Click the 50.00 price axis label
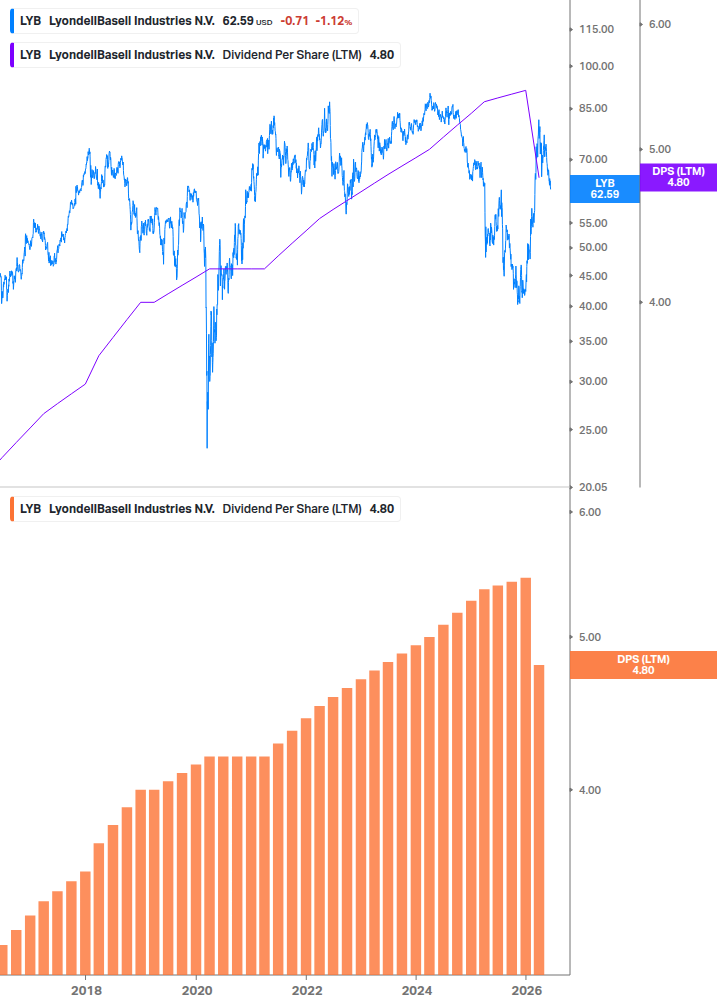The height and width of the screenshot is (1005, 717). [x=593, y=247]
